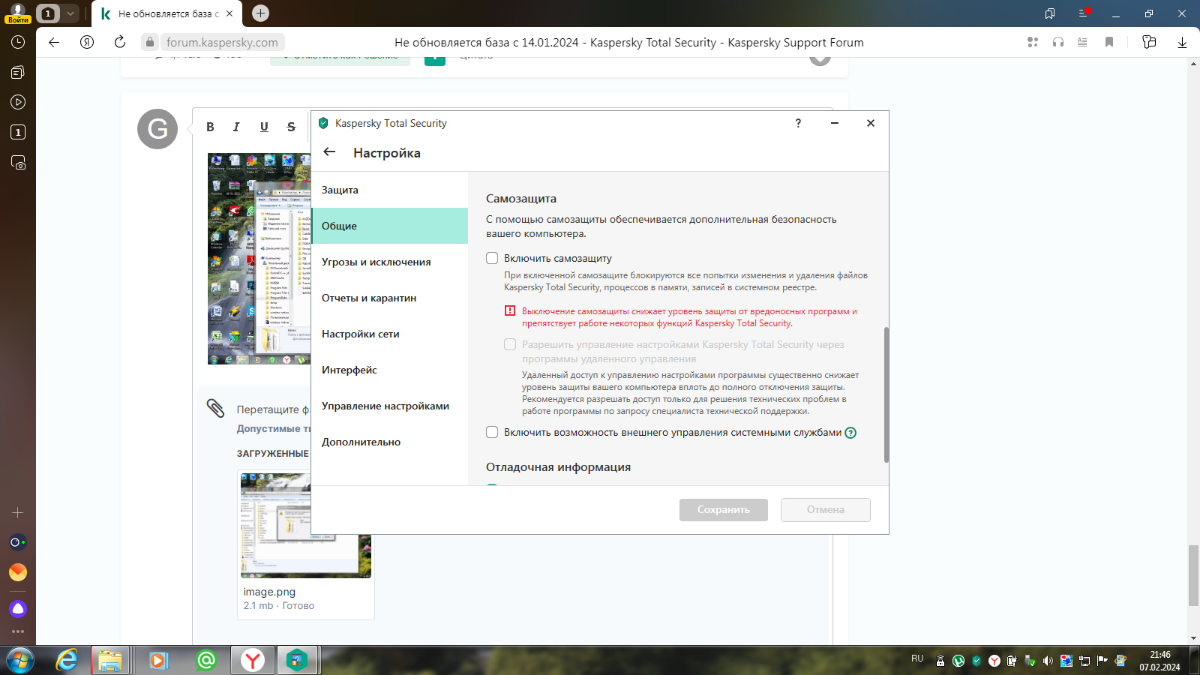Open Internet Explorer from taskbar

tap(67, 660)
